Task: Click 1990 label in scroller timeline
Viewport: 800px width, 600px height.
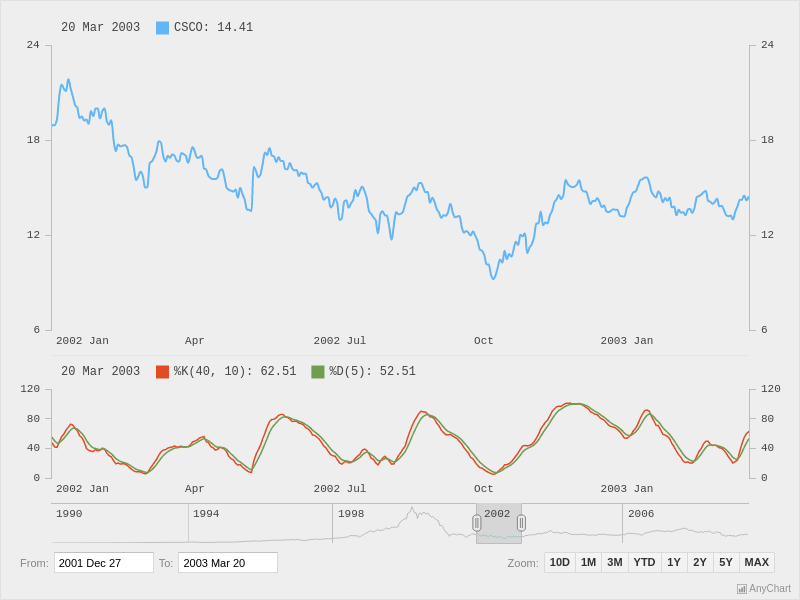Action: (69, 514)
